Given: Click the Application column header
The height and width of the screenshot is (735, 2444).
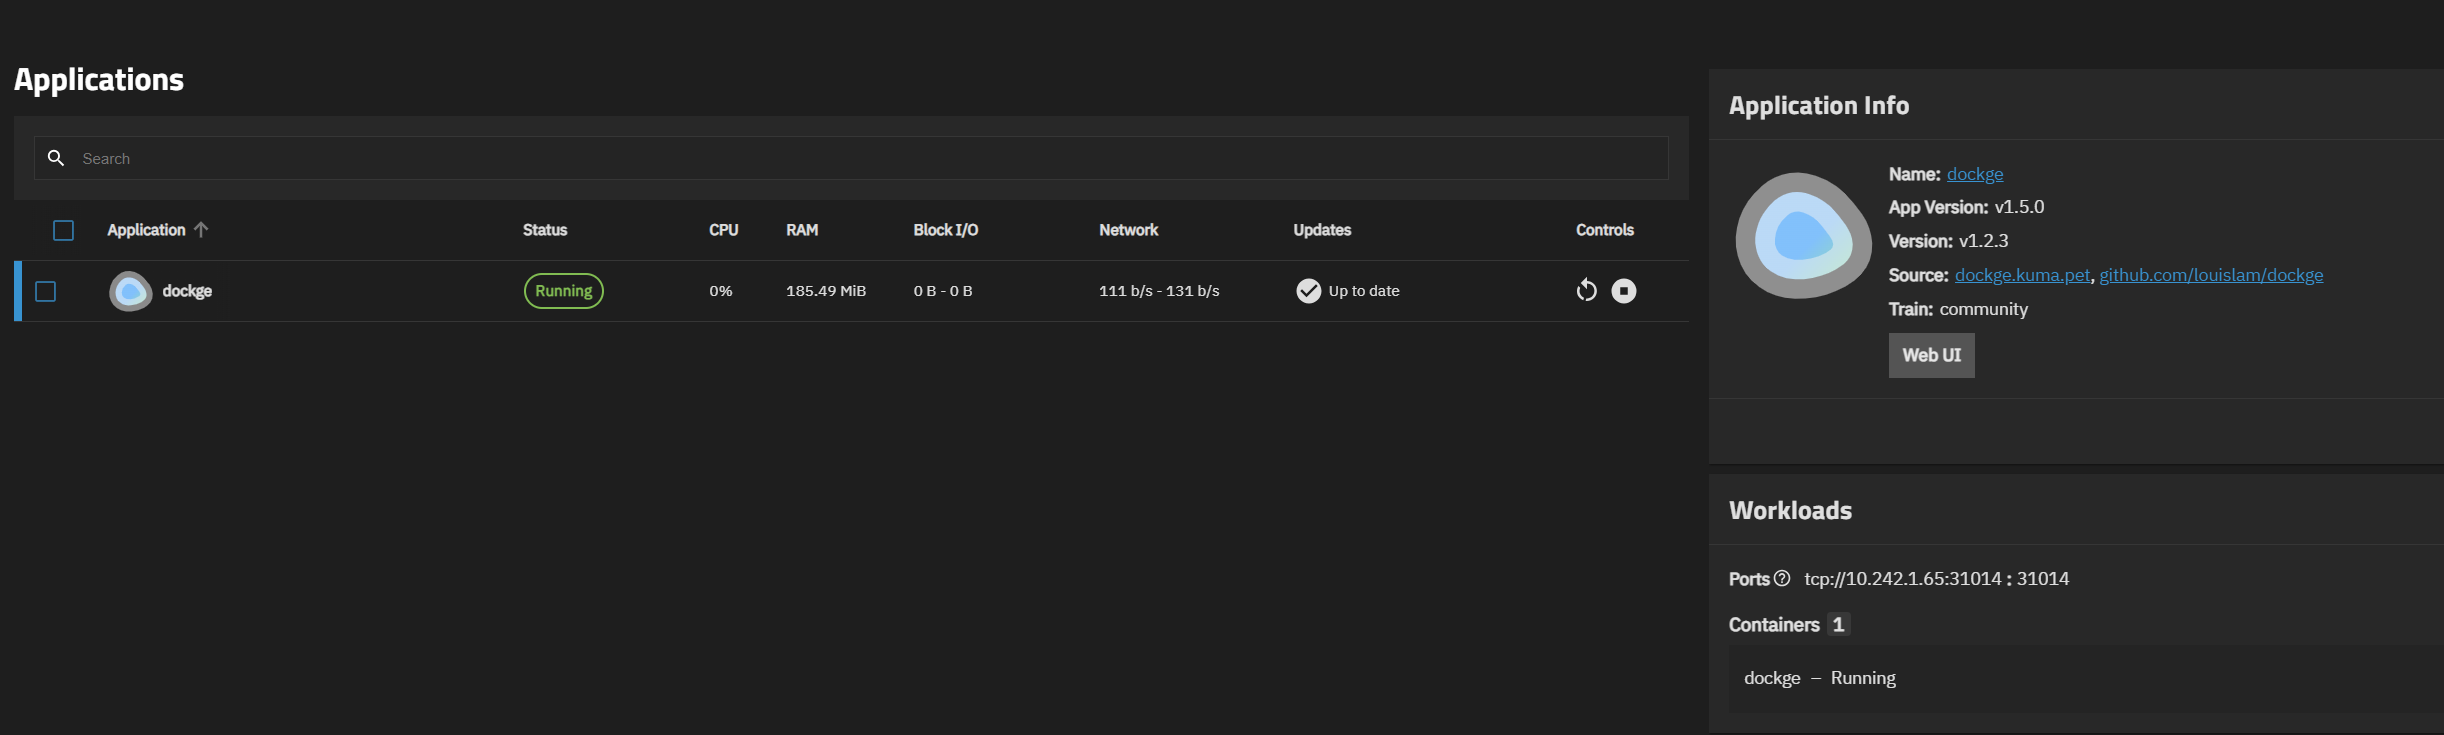Looking at the screenshot, I should click(x=146, y=230).
